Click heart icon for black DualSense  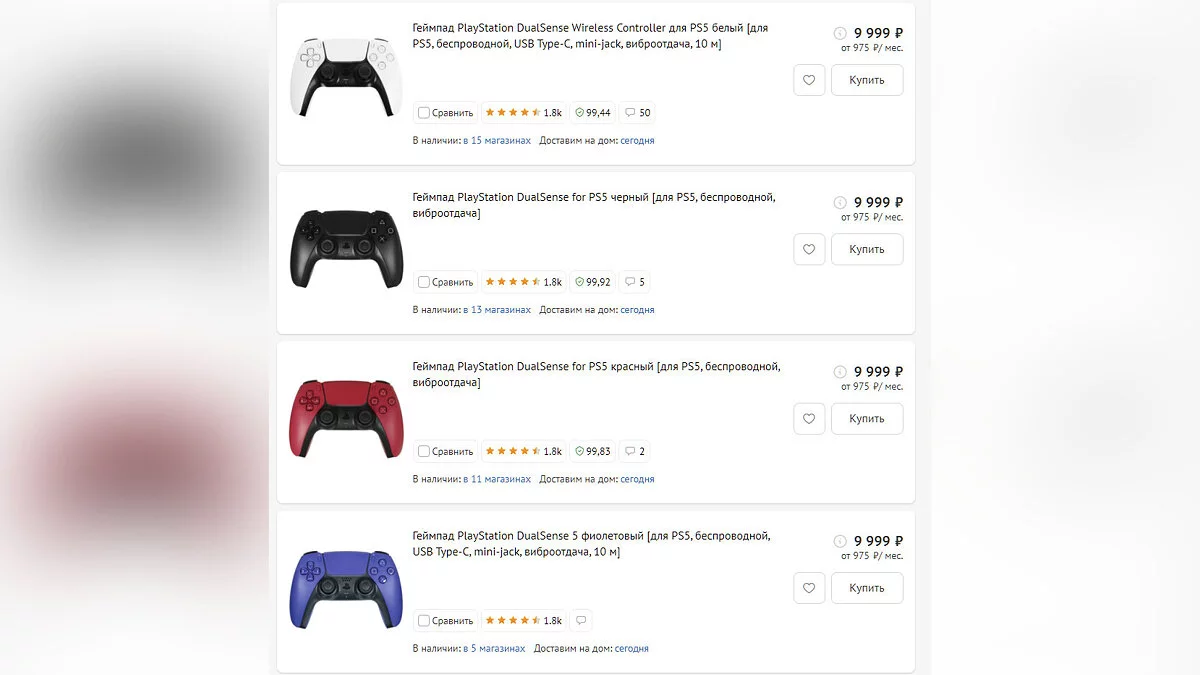[x=809, y=249]
